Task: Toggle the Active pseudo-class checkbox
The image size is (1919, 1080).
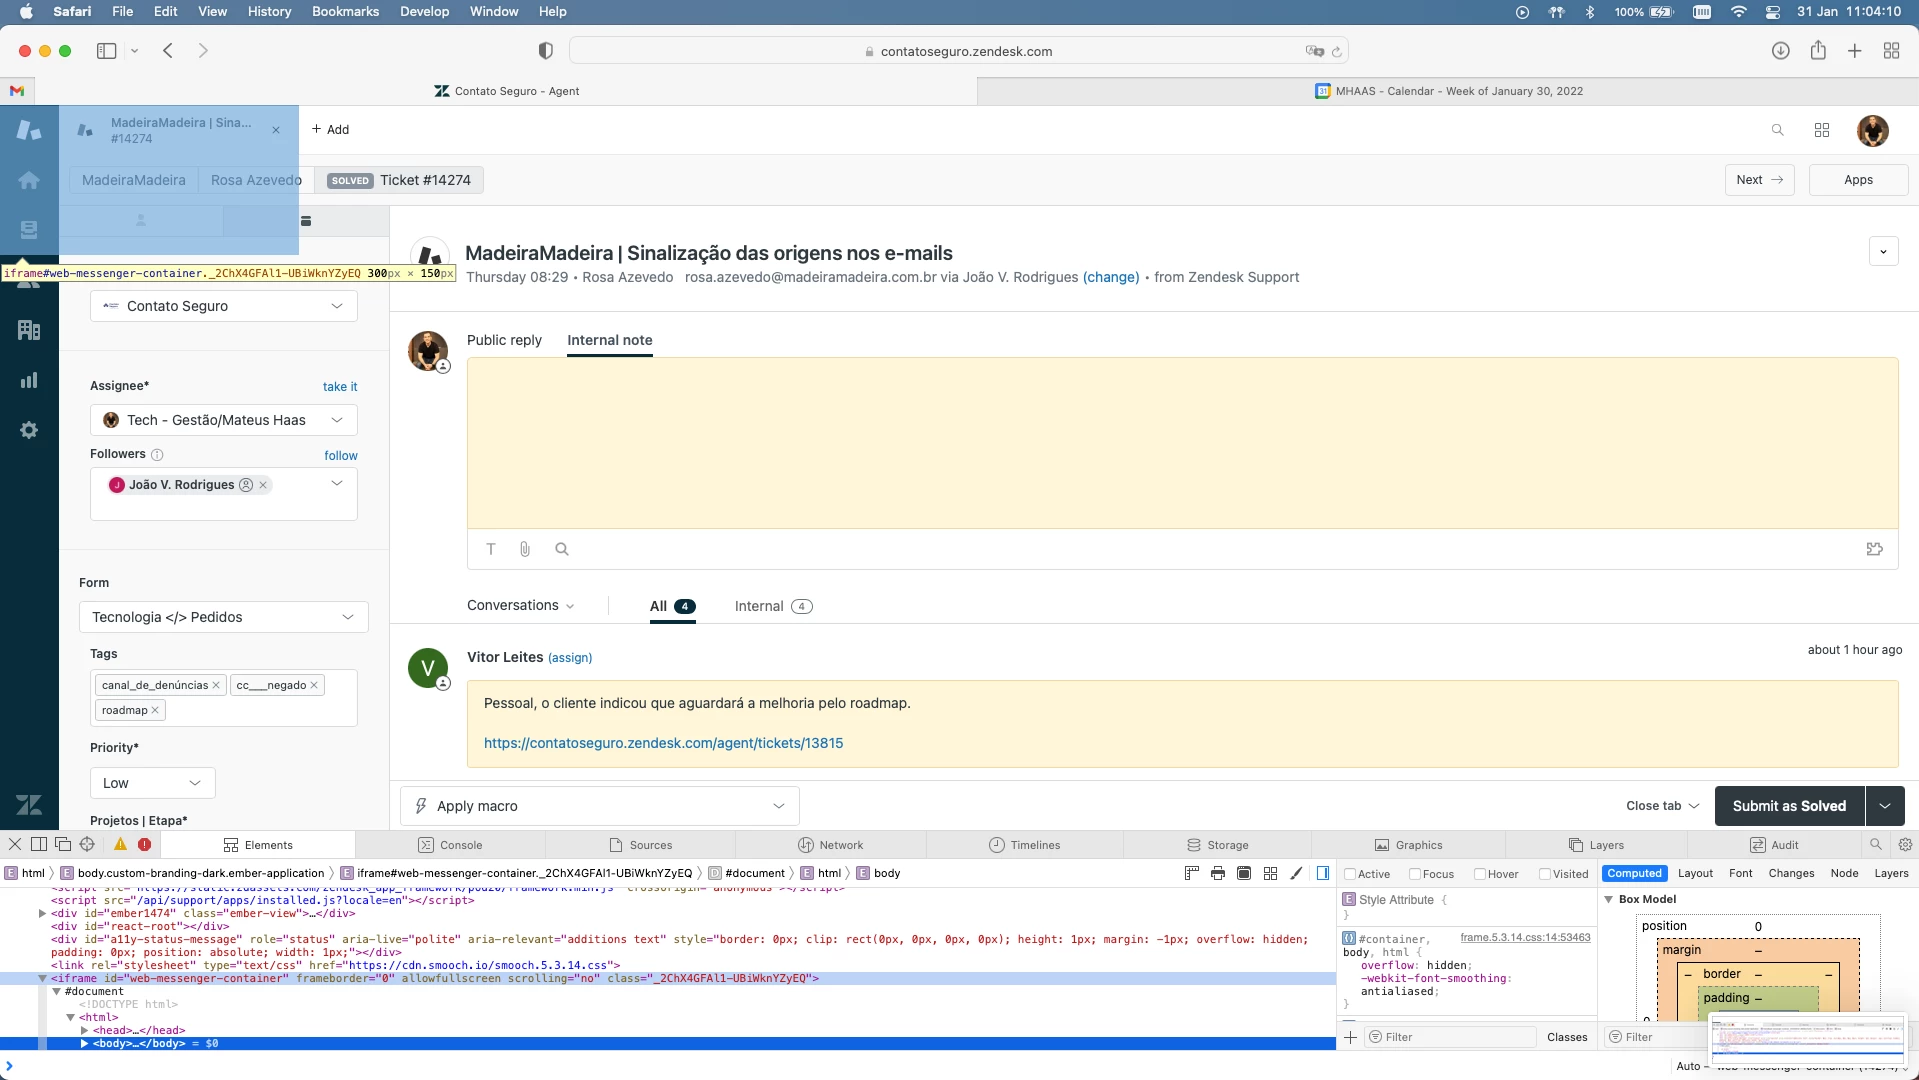Action: point(1350,874)
